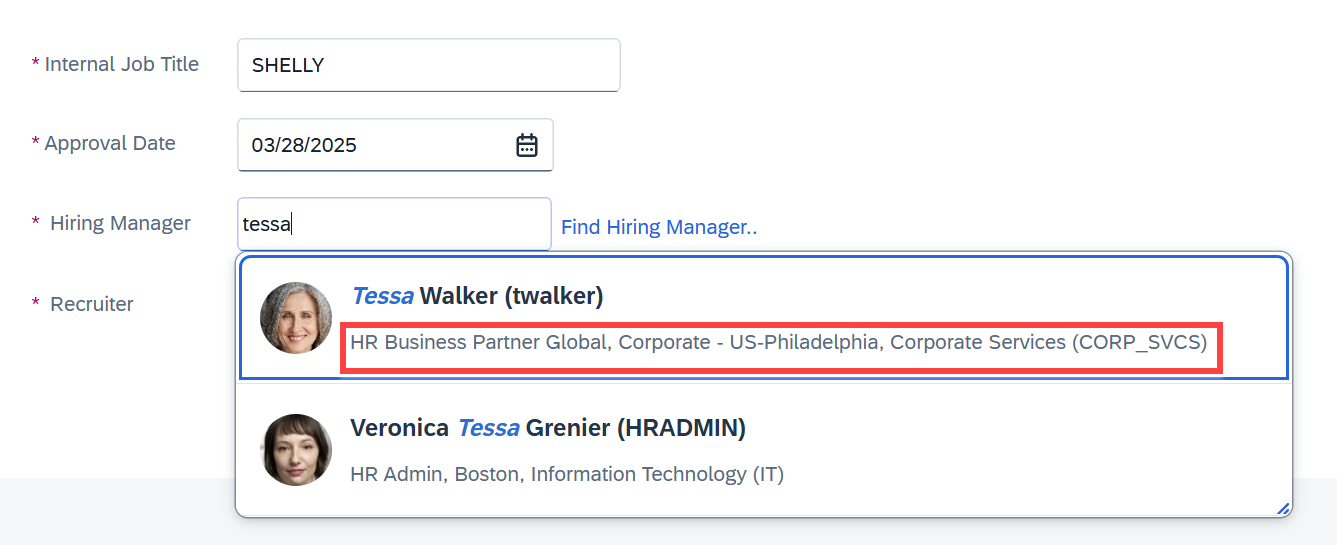Click the Recruiter field label
Image resolution: width=1337 pixels, height=545 pixels.
(92, 304)
